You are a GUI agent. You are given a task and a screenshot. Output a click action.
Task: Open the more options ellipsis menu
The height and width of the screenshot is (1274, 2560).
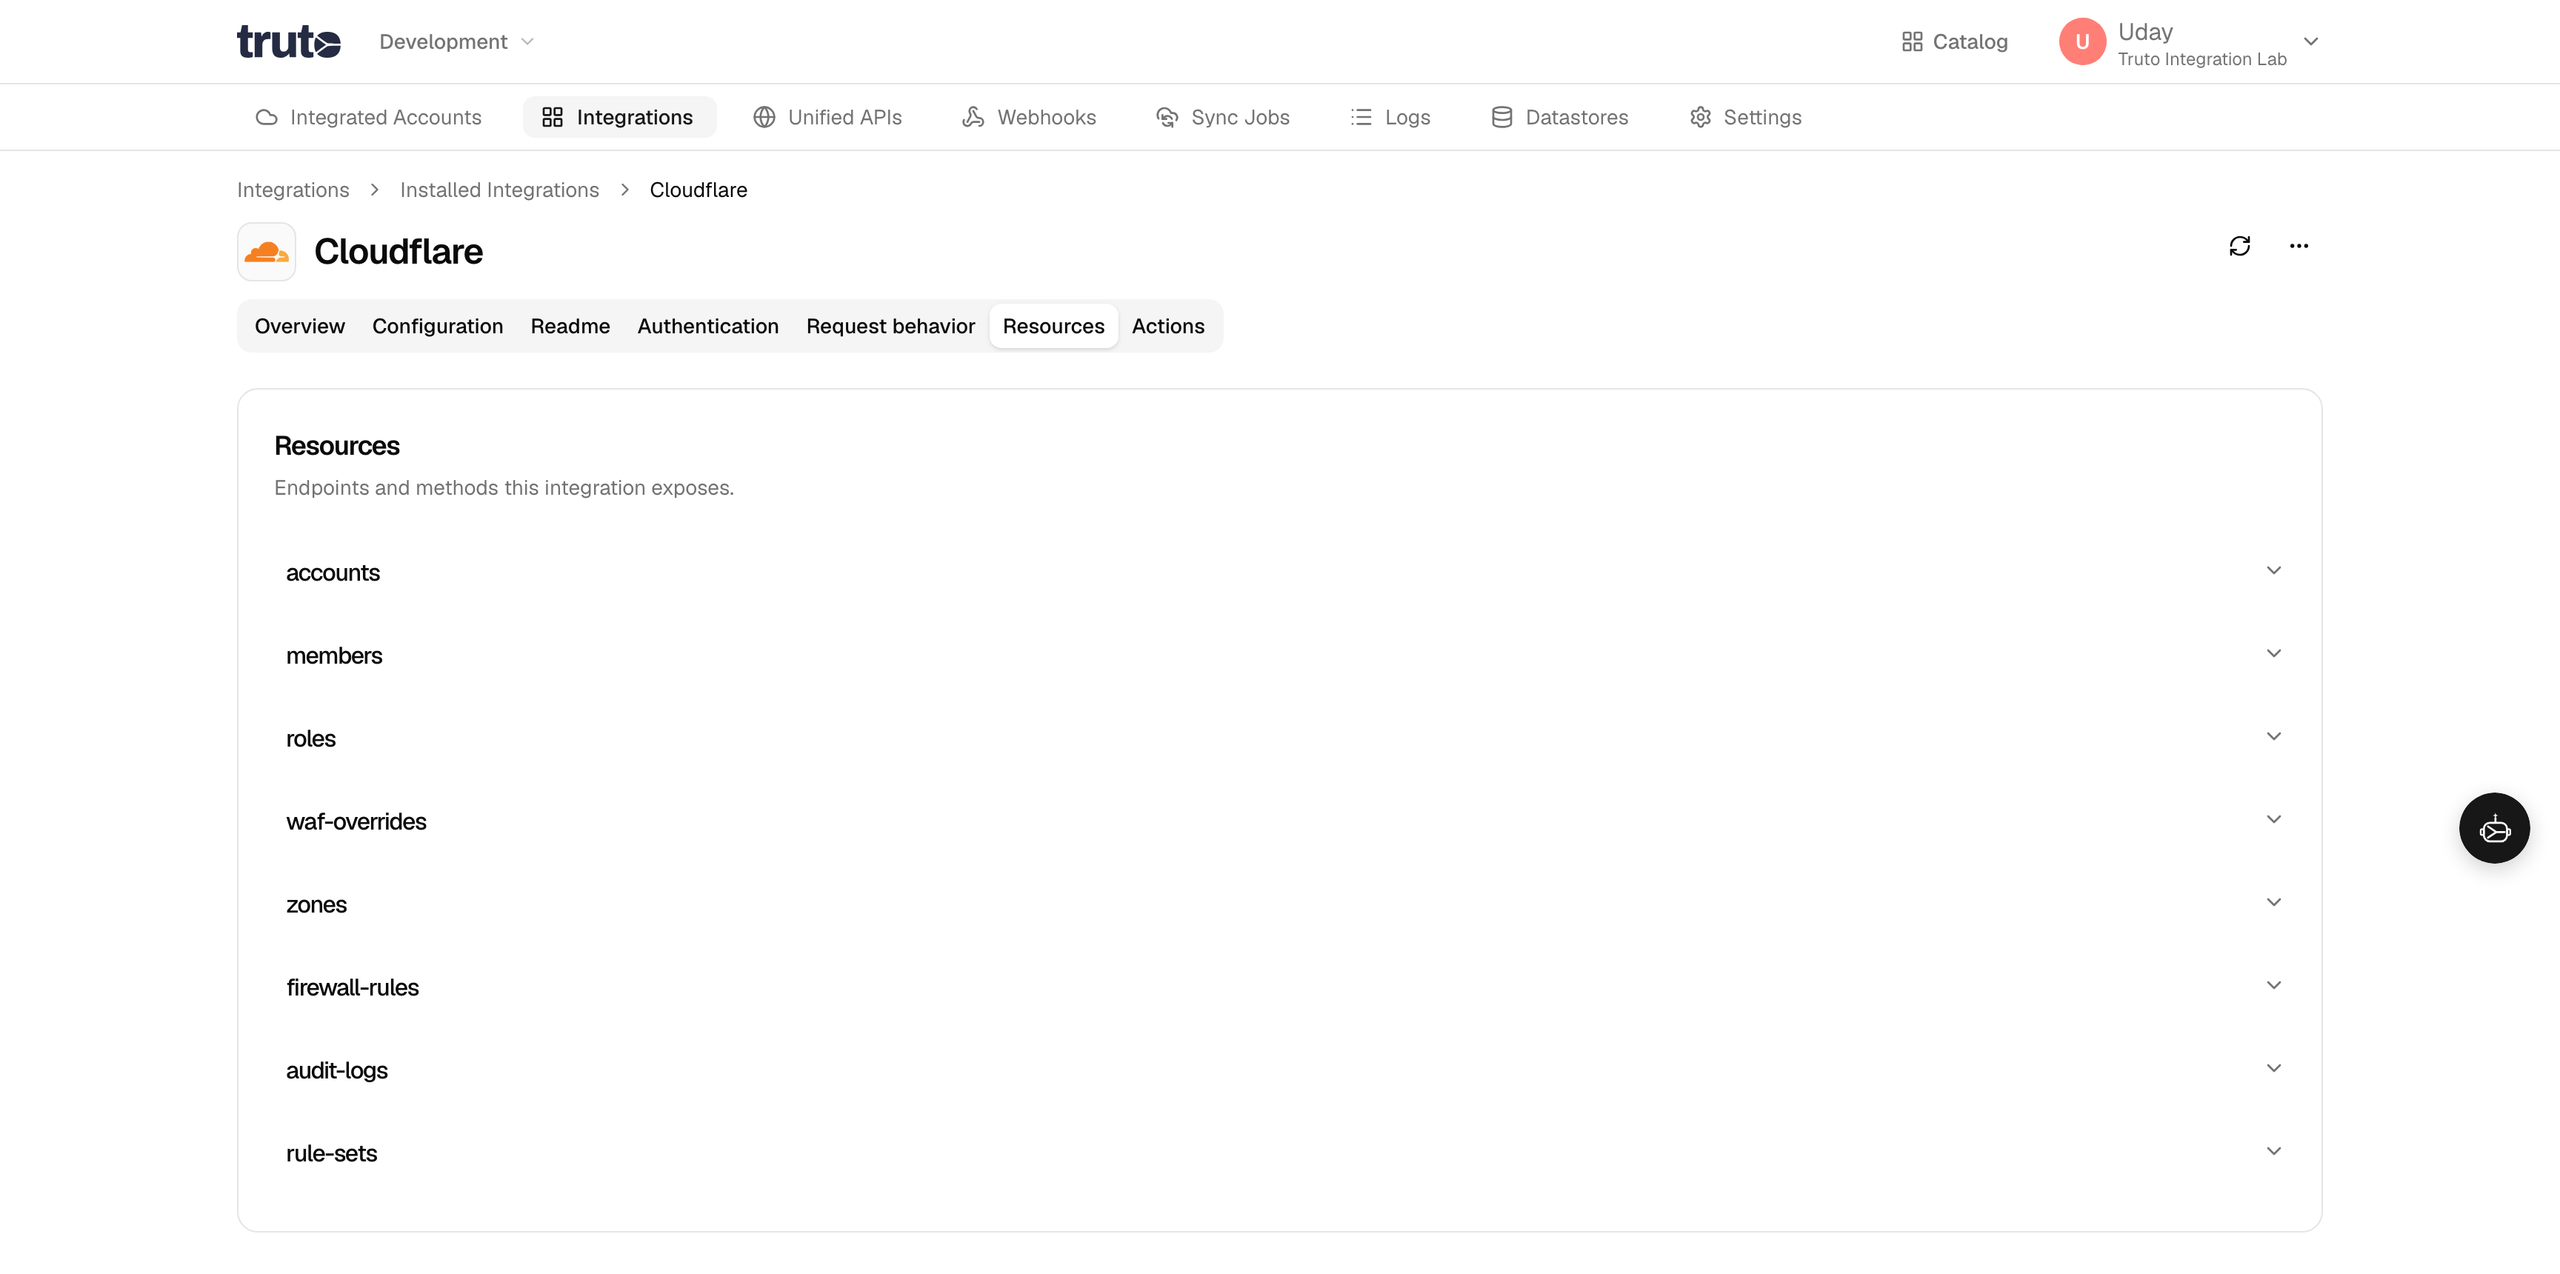tap(2299, 246)
